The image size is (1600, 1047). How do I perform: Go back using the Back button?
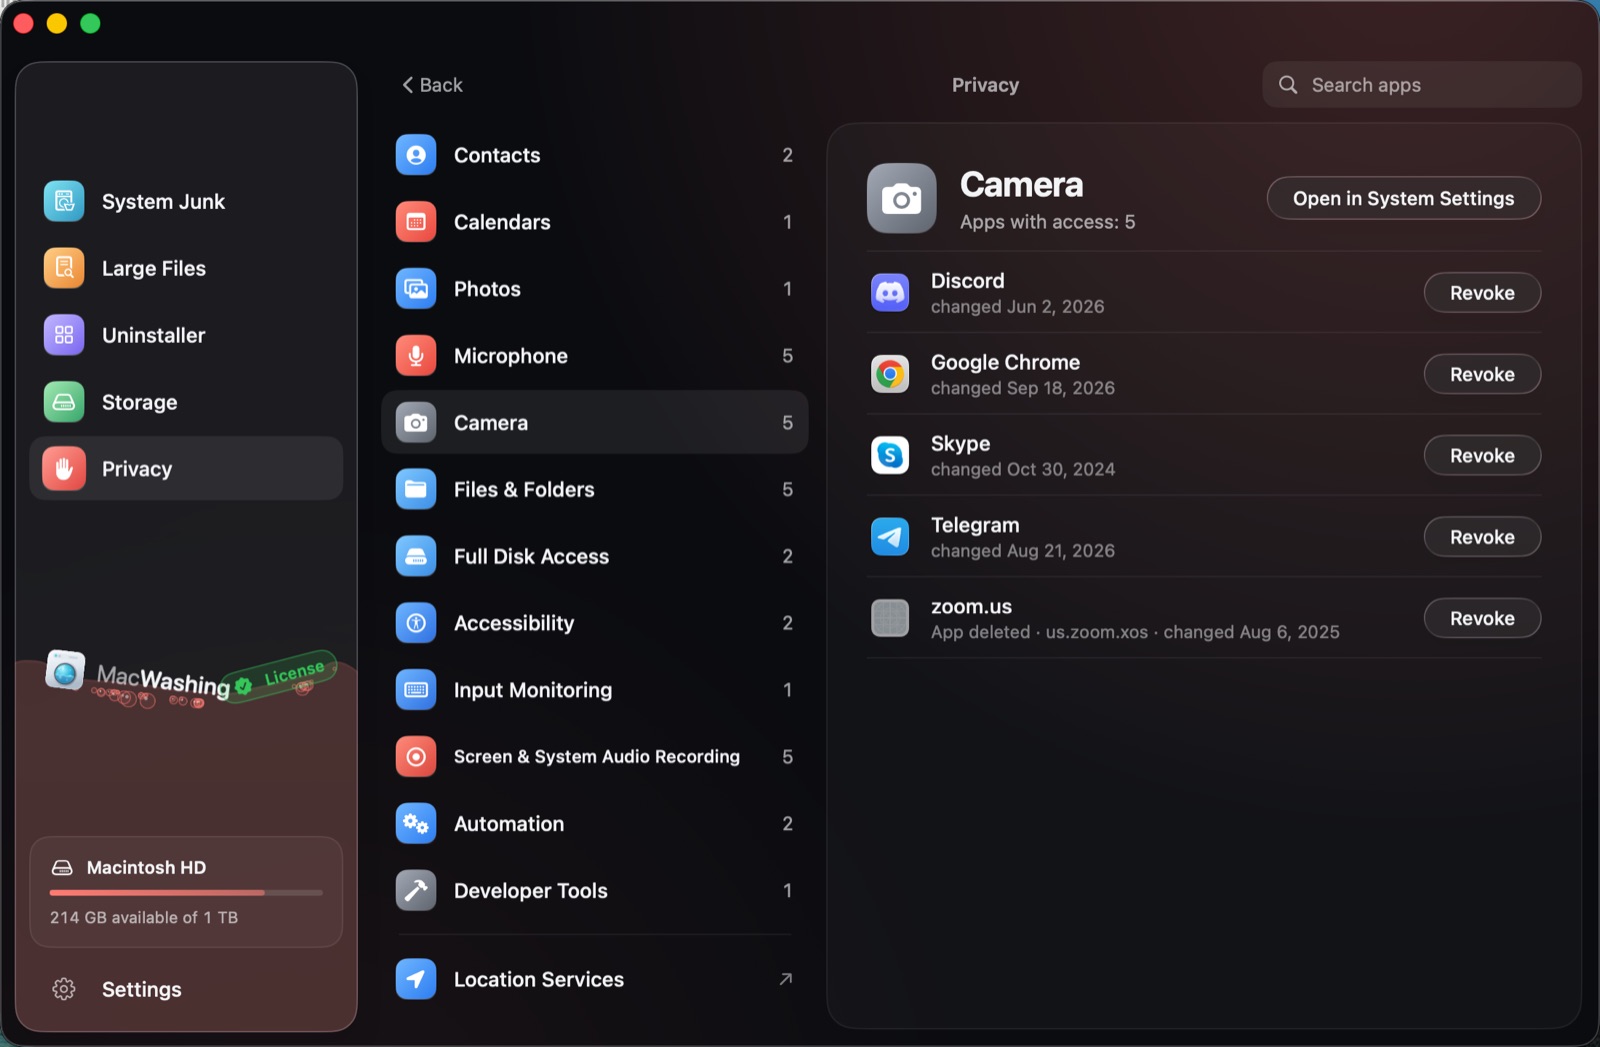pyautogui.click(x=432, y=85)
